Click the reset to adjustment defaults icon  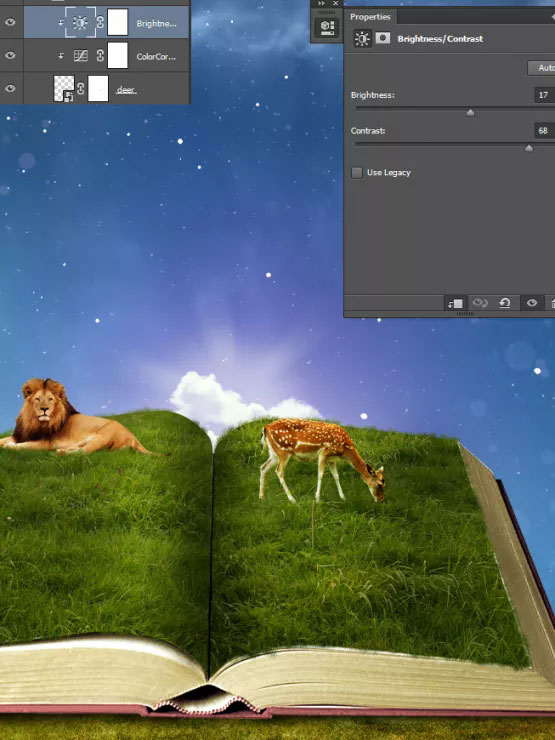505,303
